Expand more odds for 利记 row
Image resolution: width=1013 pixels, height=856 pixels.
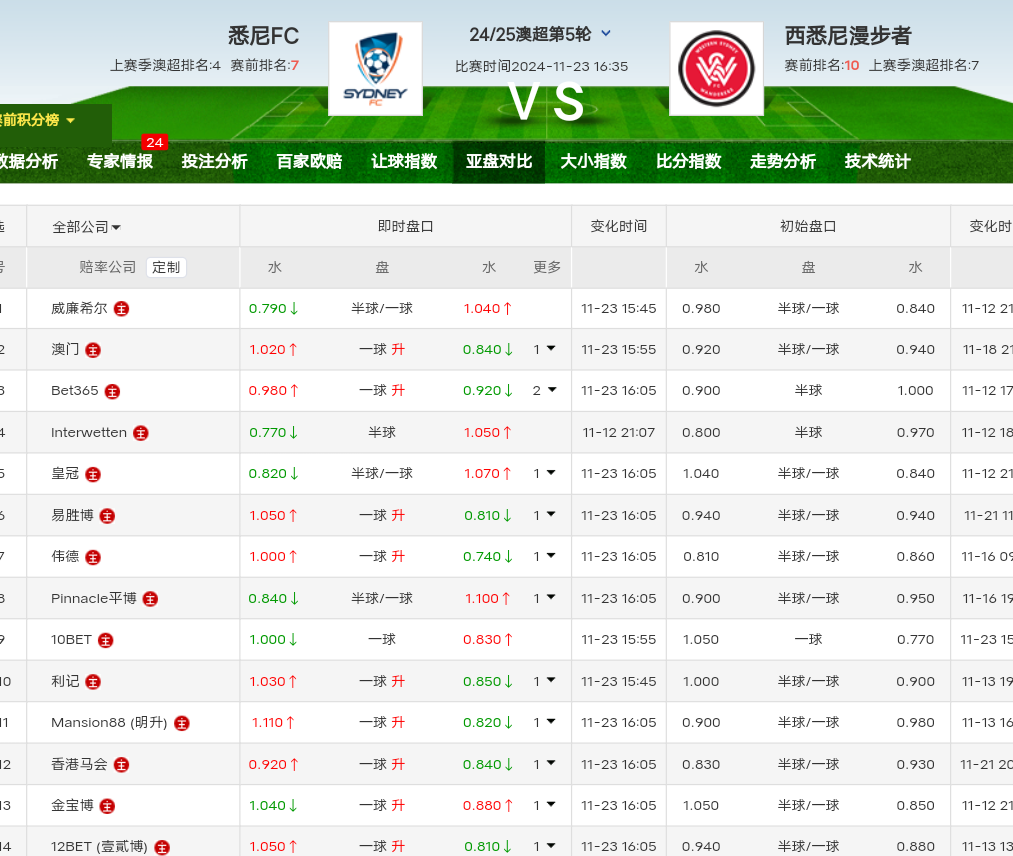(545, 681)
